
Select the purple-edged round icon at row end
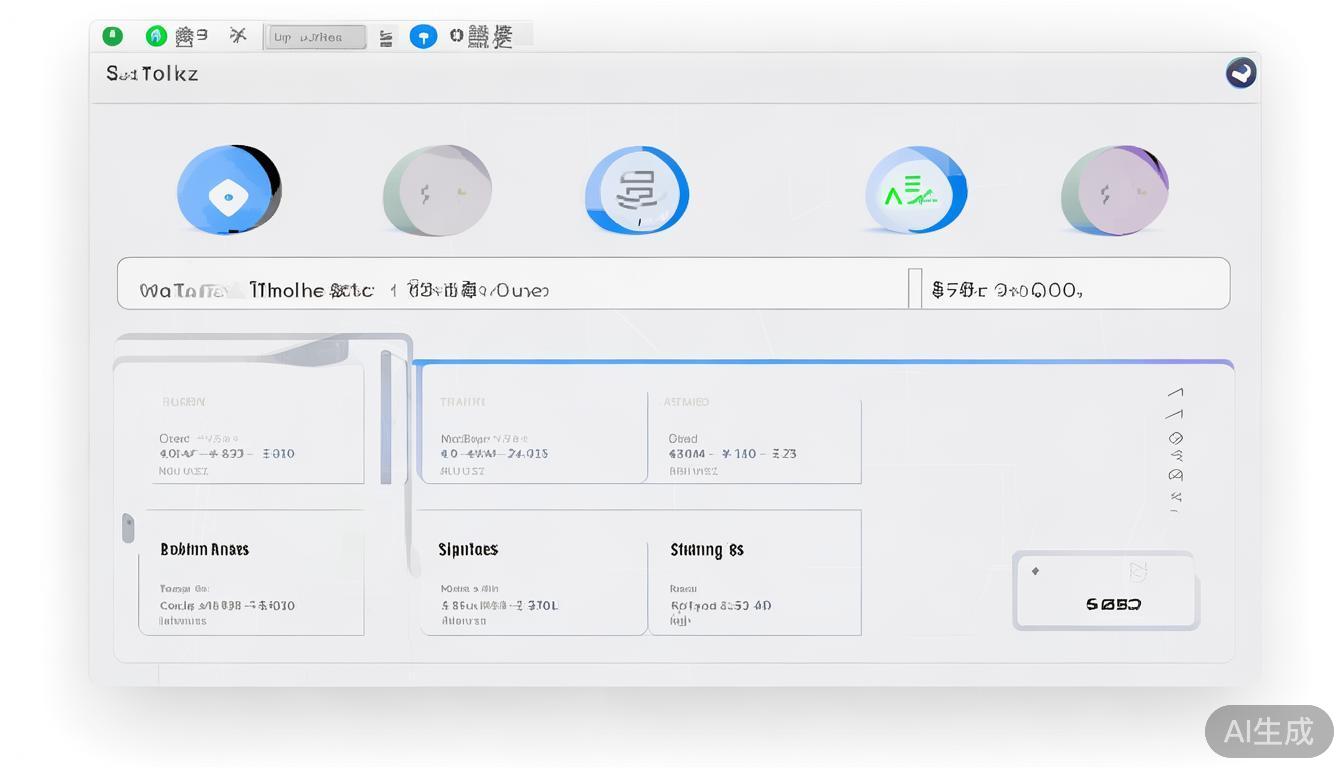pos(1114,190)
